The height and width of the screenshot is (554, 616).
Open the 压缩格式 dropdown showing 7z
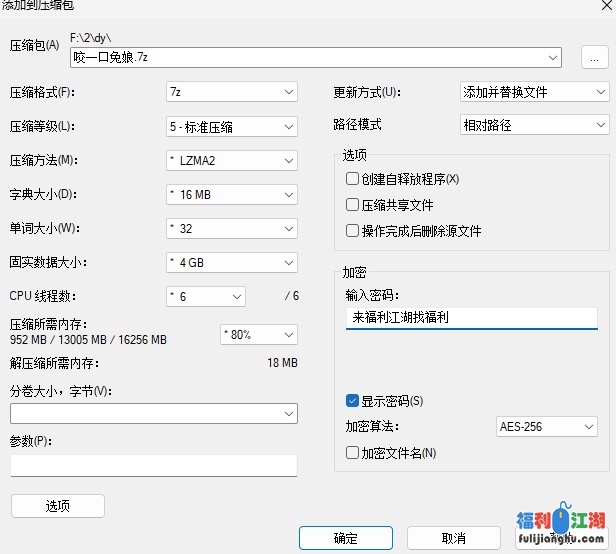pyautogui.click(x=231, y=92)
